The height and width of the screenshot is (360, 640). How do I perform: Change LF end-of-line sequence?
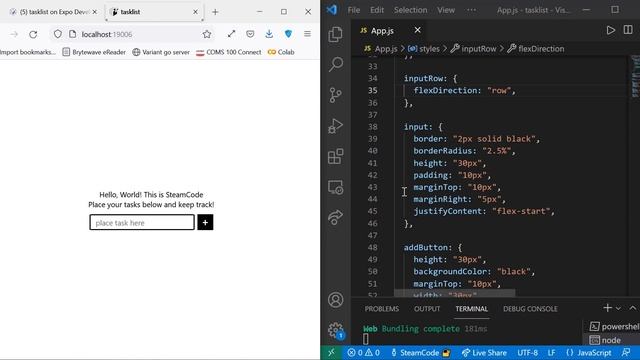pyautogui.click(x=551, y=353)
